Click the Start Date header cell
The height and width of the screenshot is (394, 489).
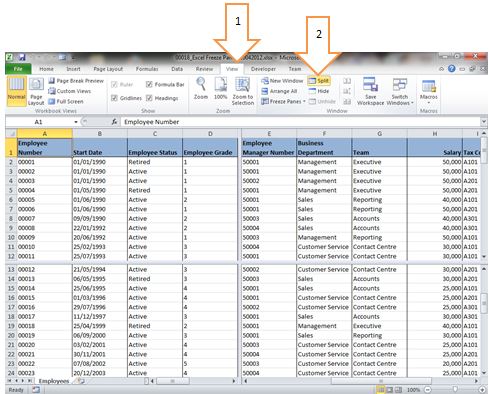click(100, 147)
